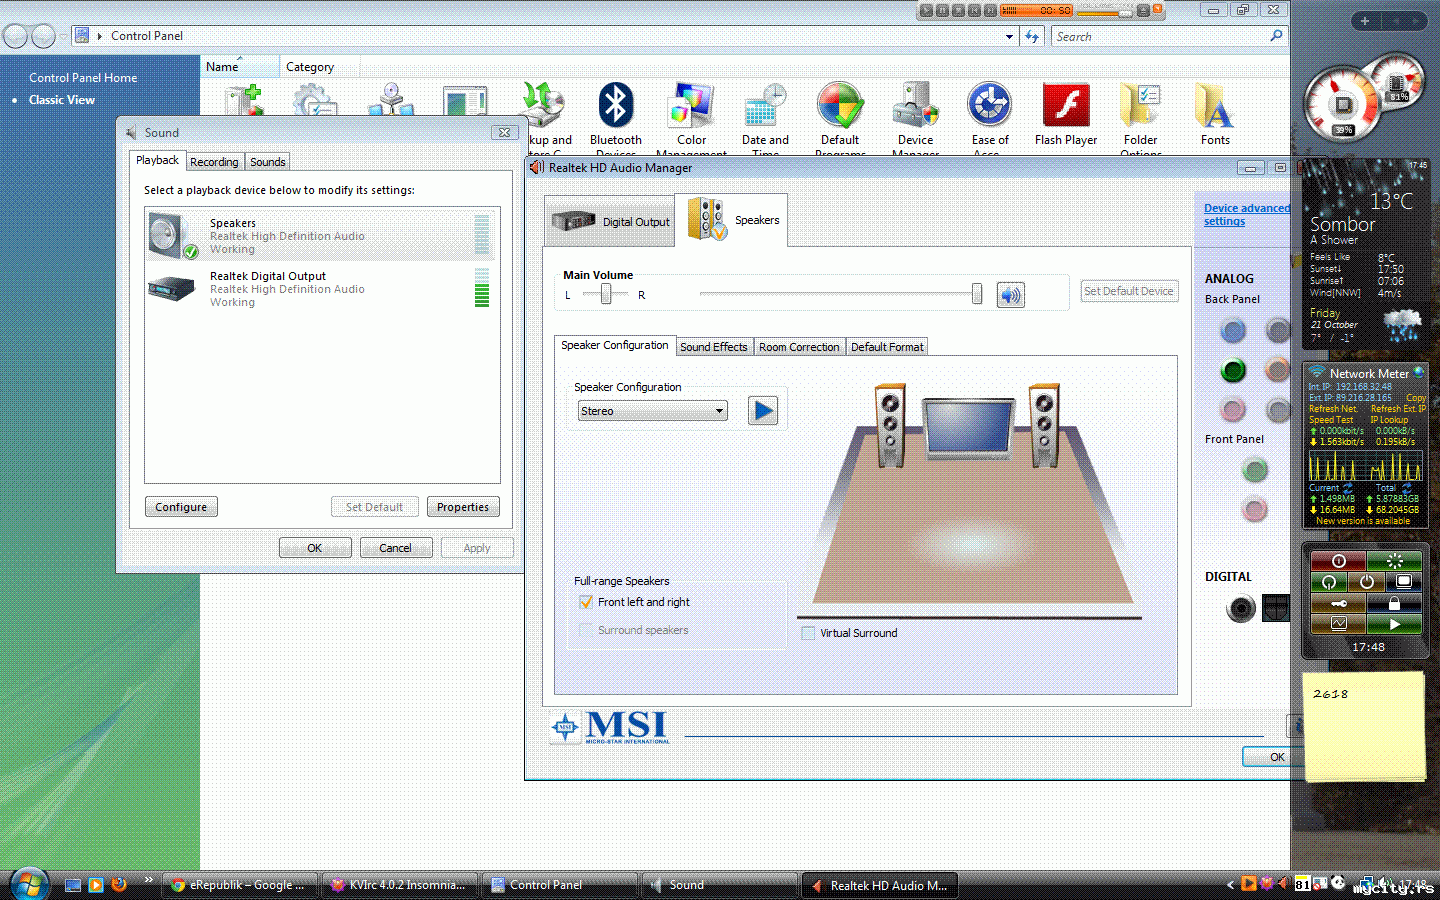Switch to the Sound Effects tab
This screenshot has height=900, width=1440.
(713, 347)
